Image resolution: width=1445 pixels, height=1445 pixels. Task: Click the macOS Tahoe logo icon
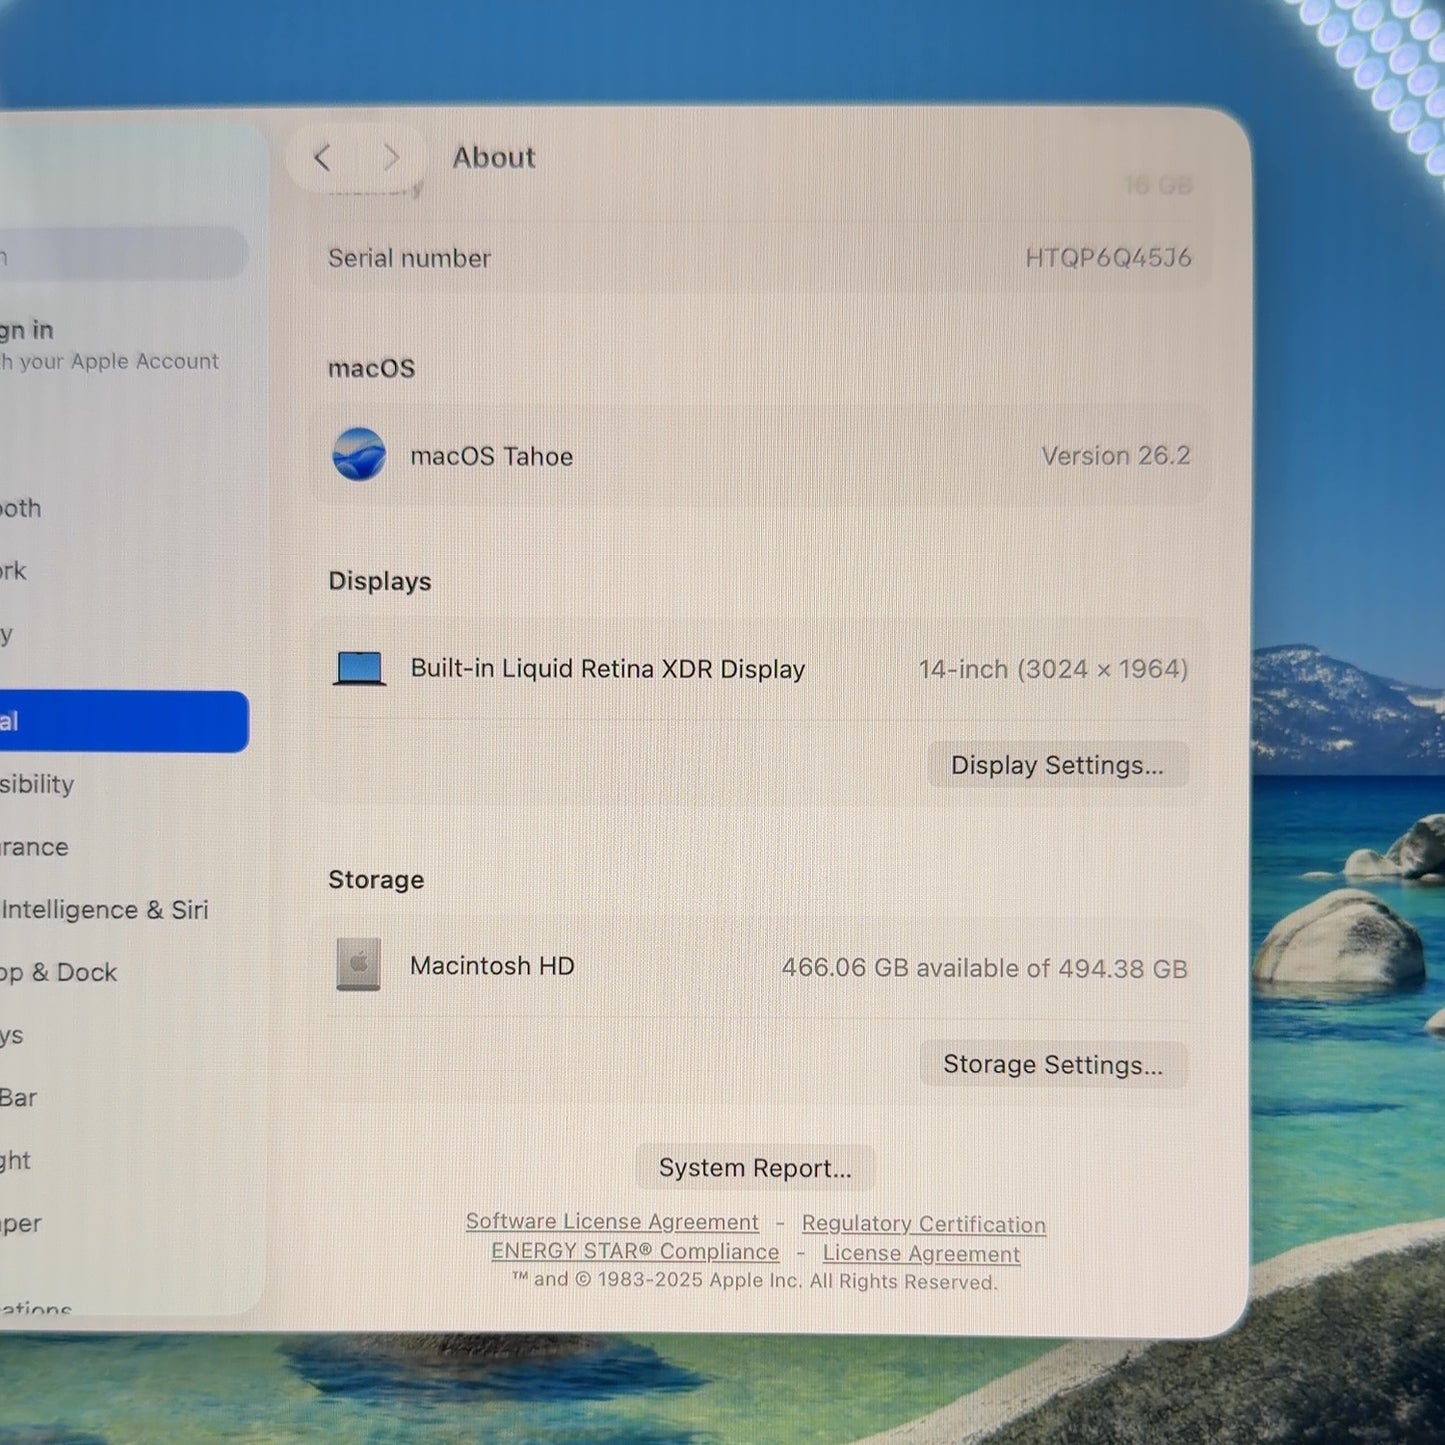point(359,455)
